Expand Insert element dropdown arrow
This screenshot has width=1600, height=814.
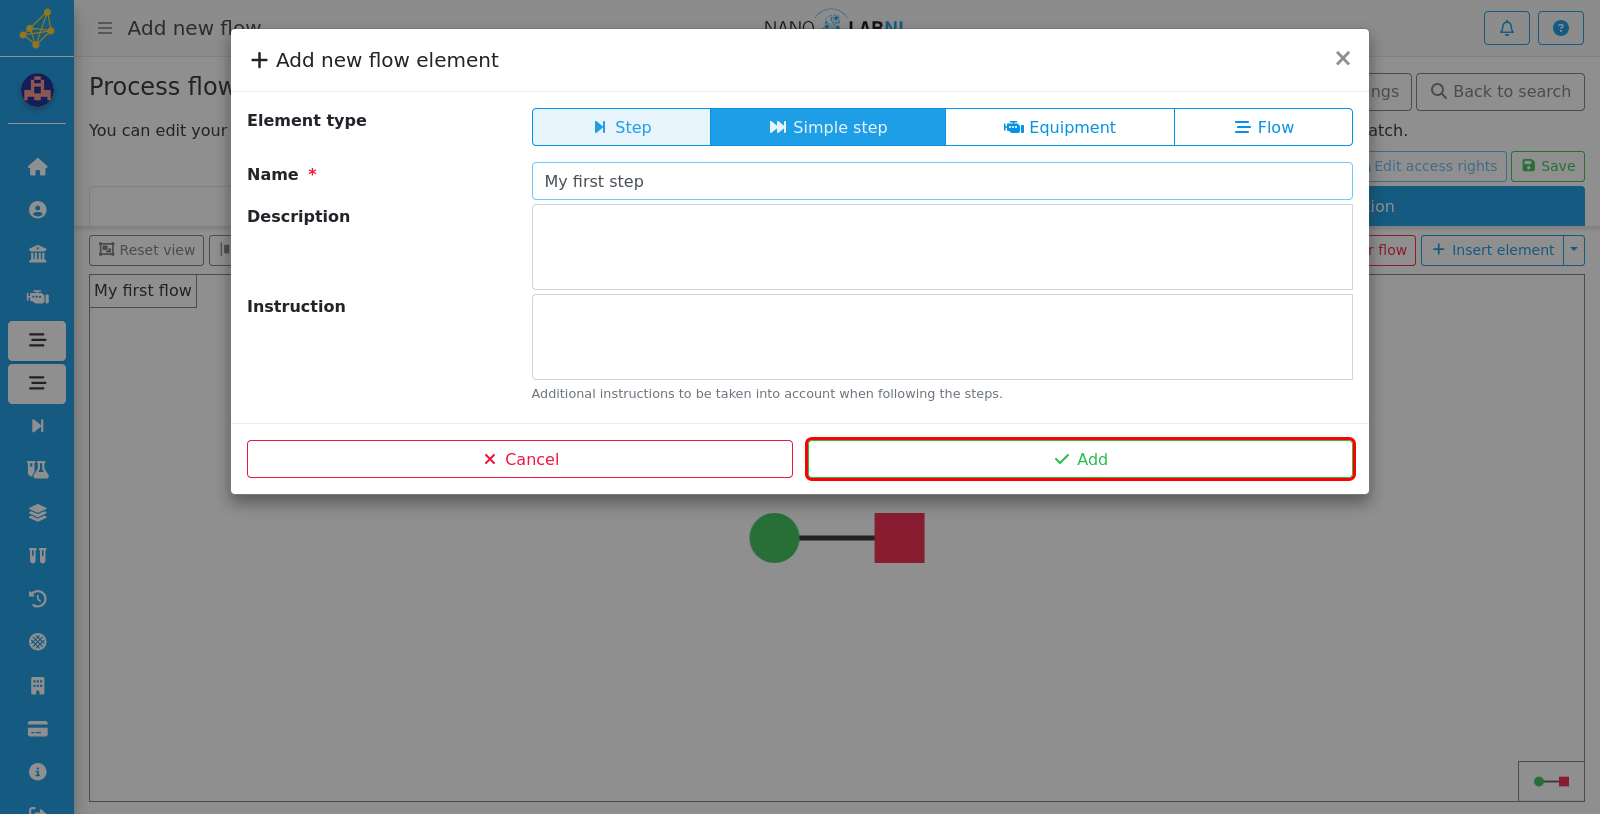click(x=1574, y=250)
